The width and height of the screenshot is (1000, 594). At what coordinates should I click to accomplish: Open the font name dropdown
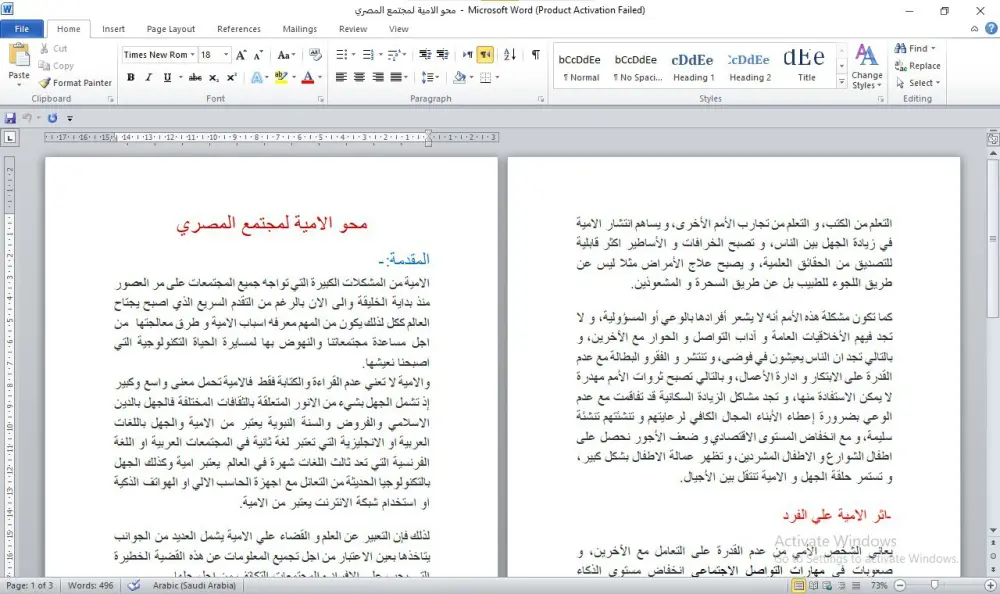(192, 52)
